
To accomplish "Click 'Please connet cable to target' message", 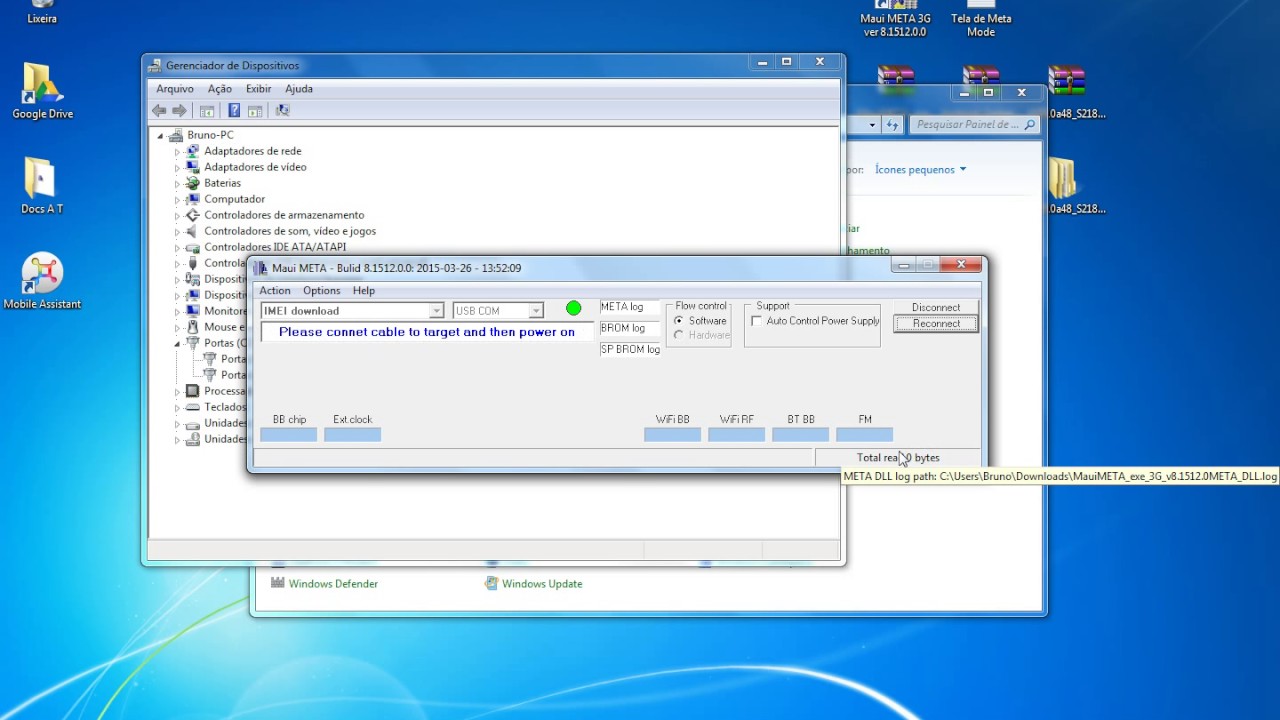I will pos(427,332).
